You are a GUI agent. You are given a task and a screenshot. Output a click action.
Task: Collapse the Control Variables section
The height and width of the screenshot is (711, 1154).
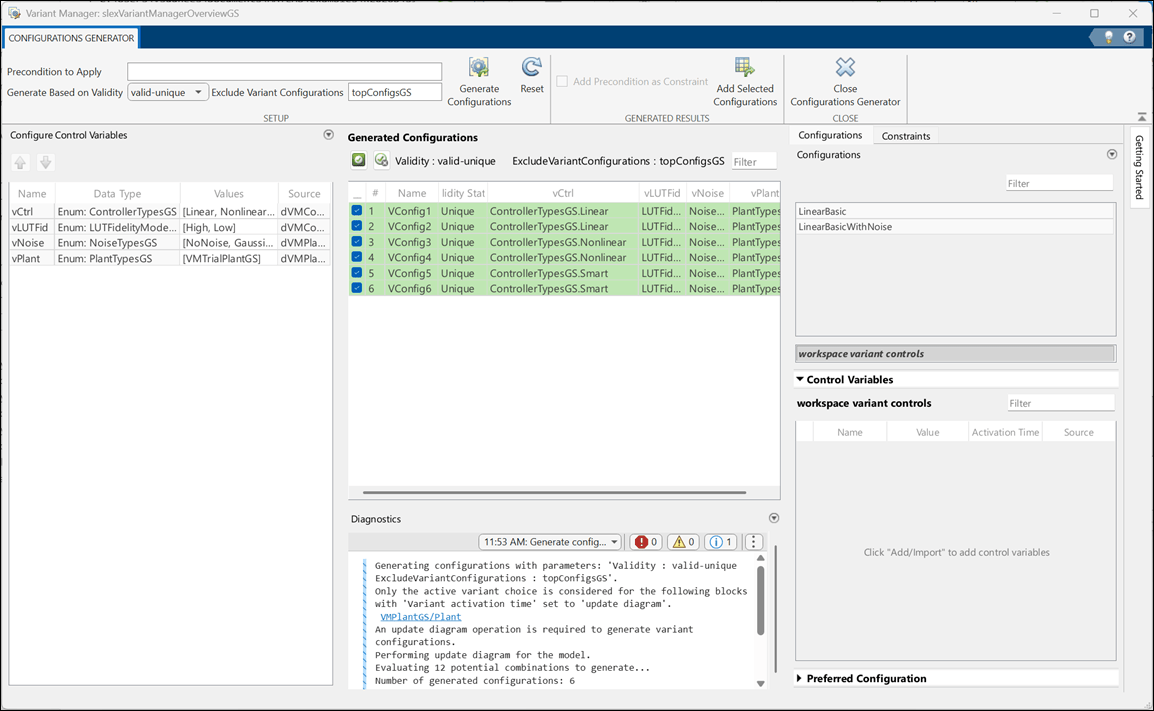point(800,379)
